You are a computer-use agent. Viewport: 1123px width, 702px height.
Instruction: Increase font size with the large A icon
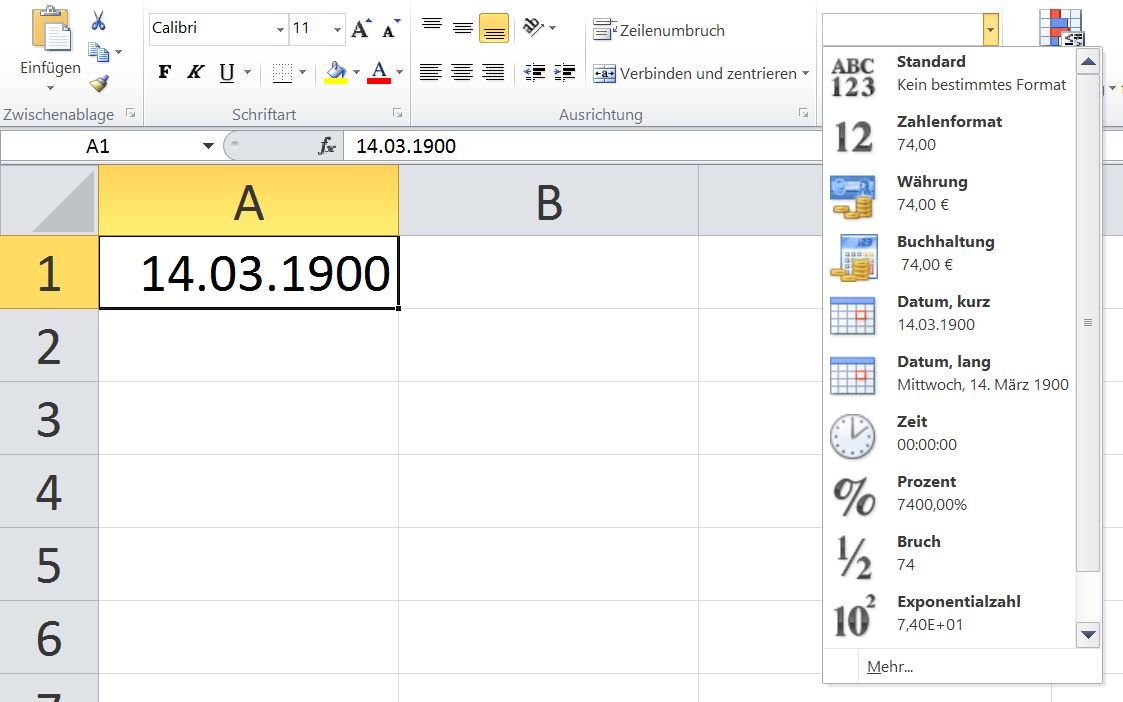pos(361,29)
